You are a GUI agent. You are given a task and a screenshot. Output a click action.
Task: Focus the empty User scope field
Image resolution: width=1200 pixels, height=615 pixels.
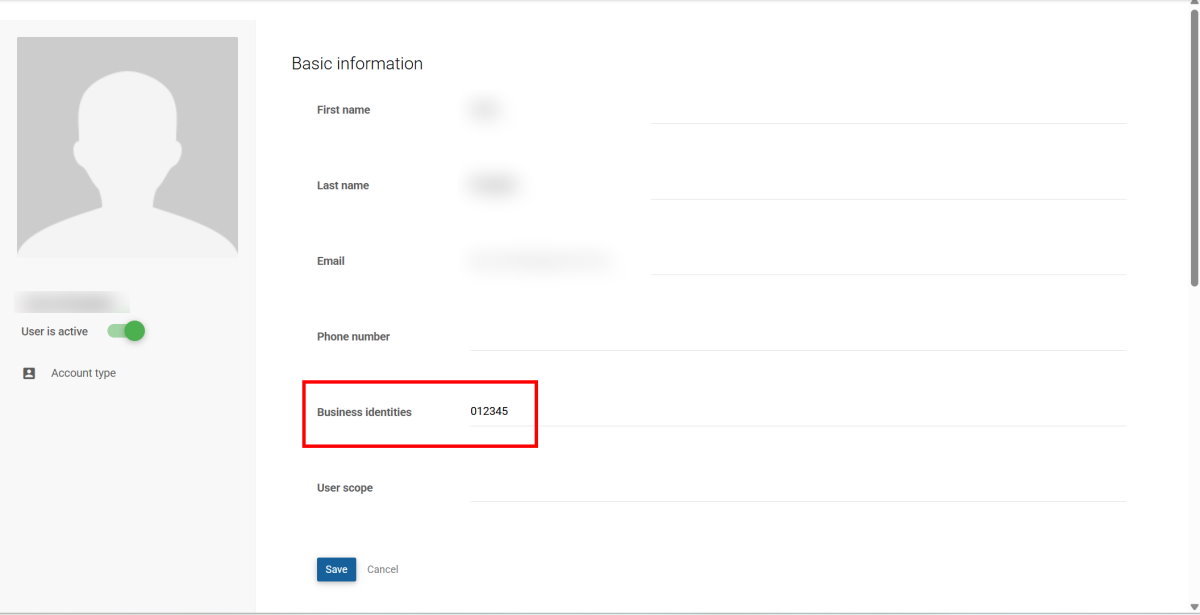[797, 488]
